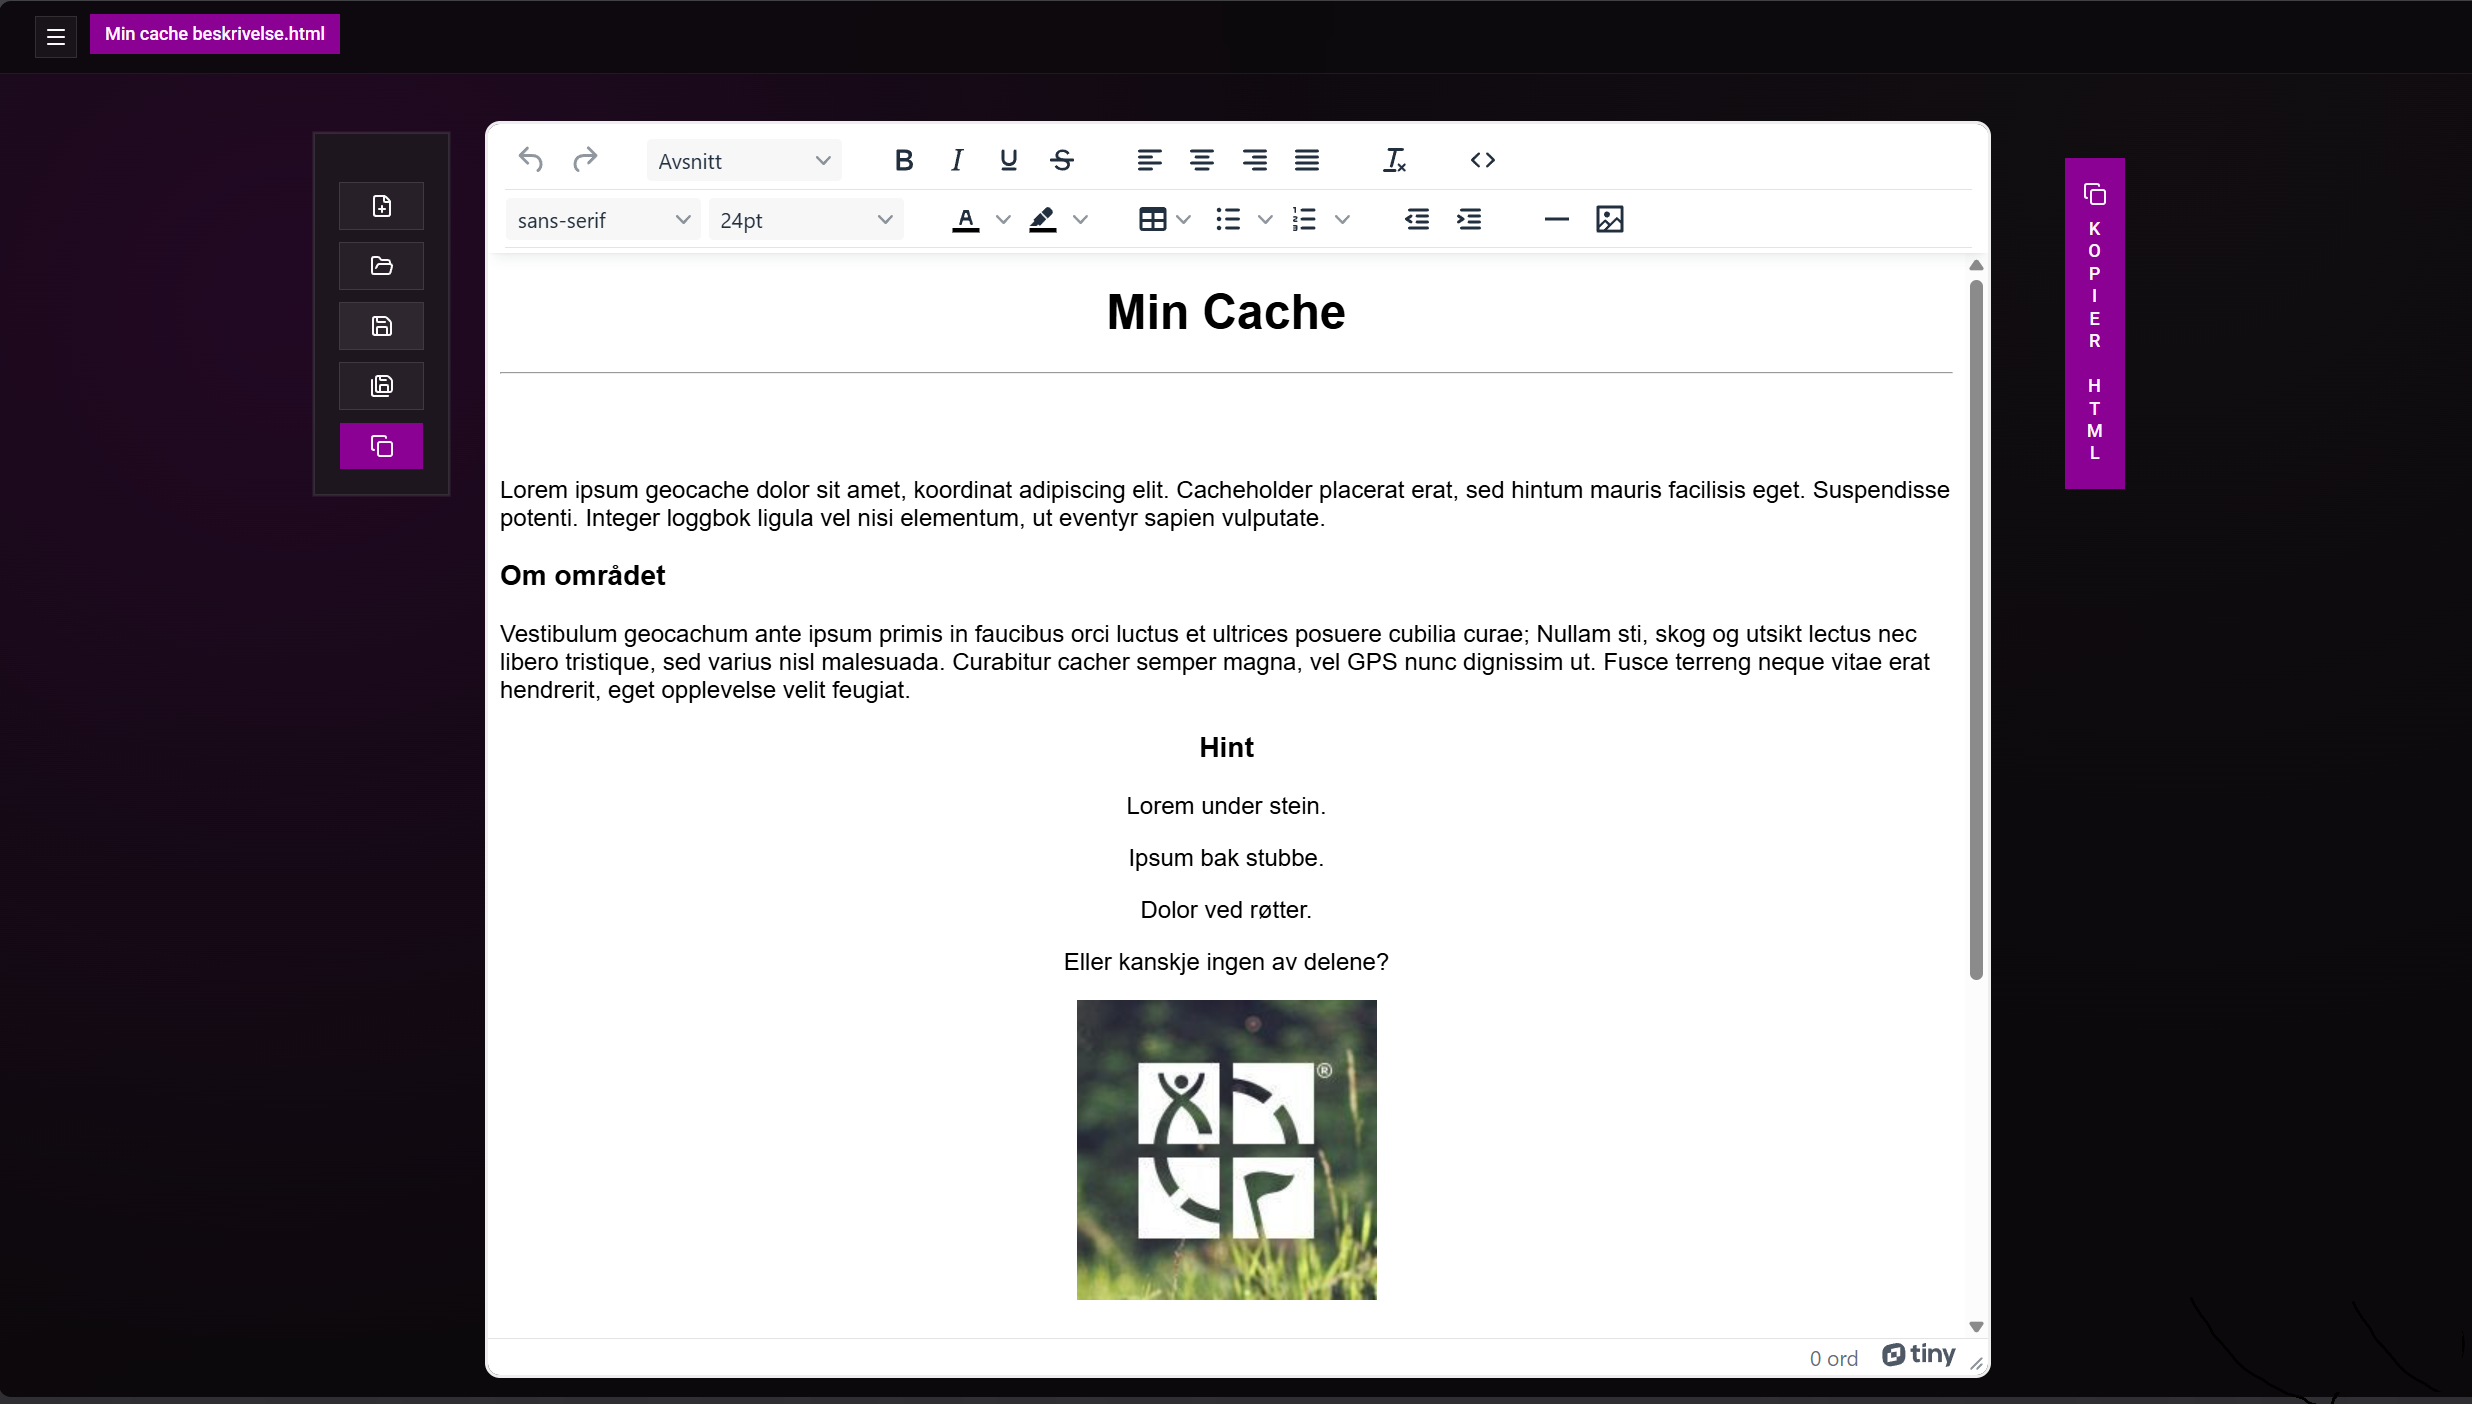Image resolution: width=2472 pixels, height=1404 pixels.
Task: Align text center
Action: tap(1202, 160)
